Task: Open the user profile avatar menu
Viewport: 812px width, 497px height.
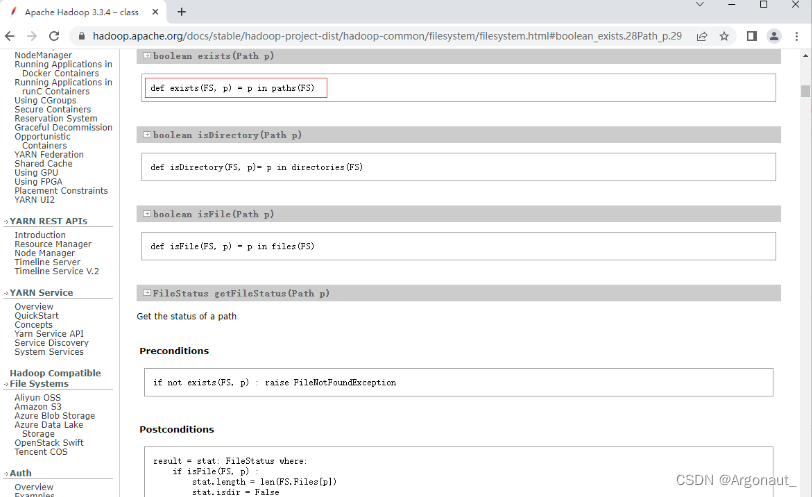Action: point(774,36)
